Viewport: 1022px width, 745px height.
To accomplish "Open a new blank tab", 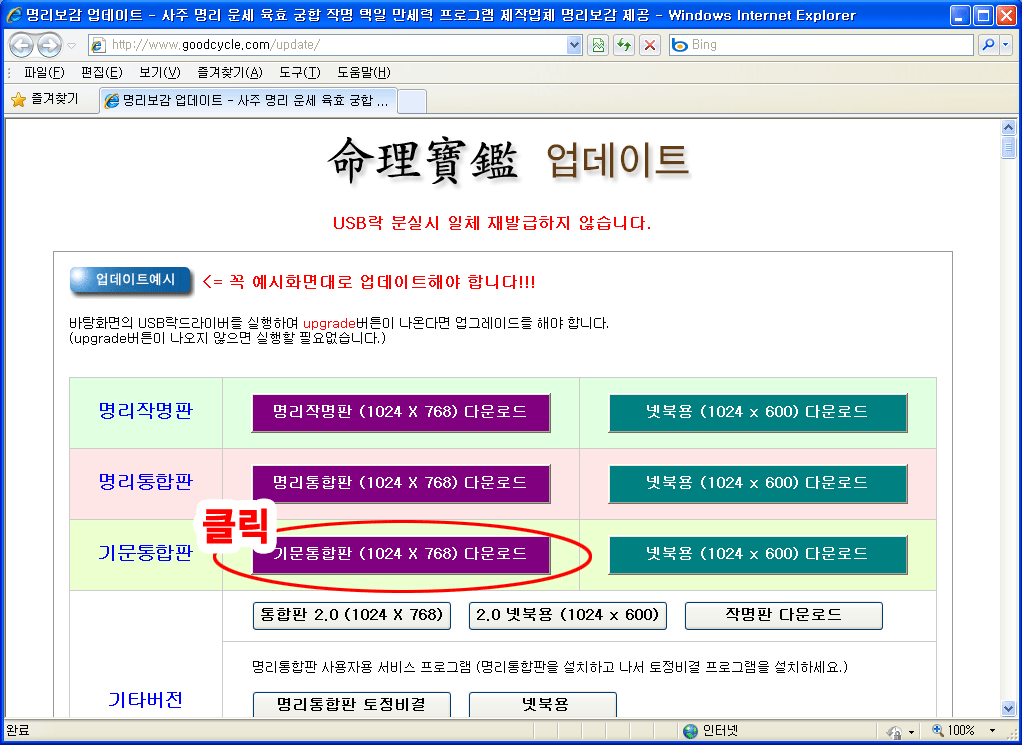I will (412, 102).
